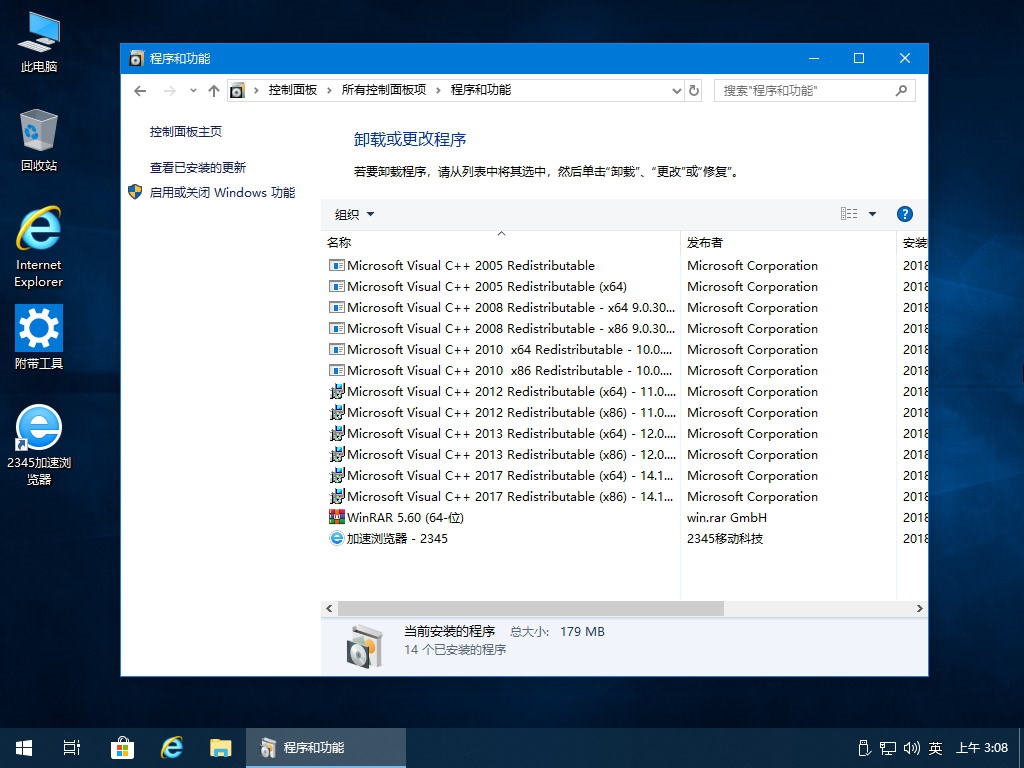Click the search magnifier icon
Viewport: 1024px width, 768px height.
coord(901,91)
